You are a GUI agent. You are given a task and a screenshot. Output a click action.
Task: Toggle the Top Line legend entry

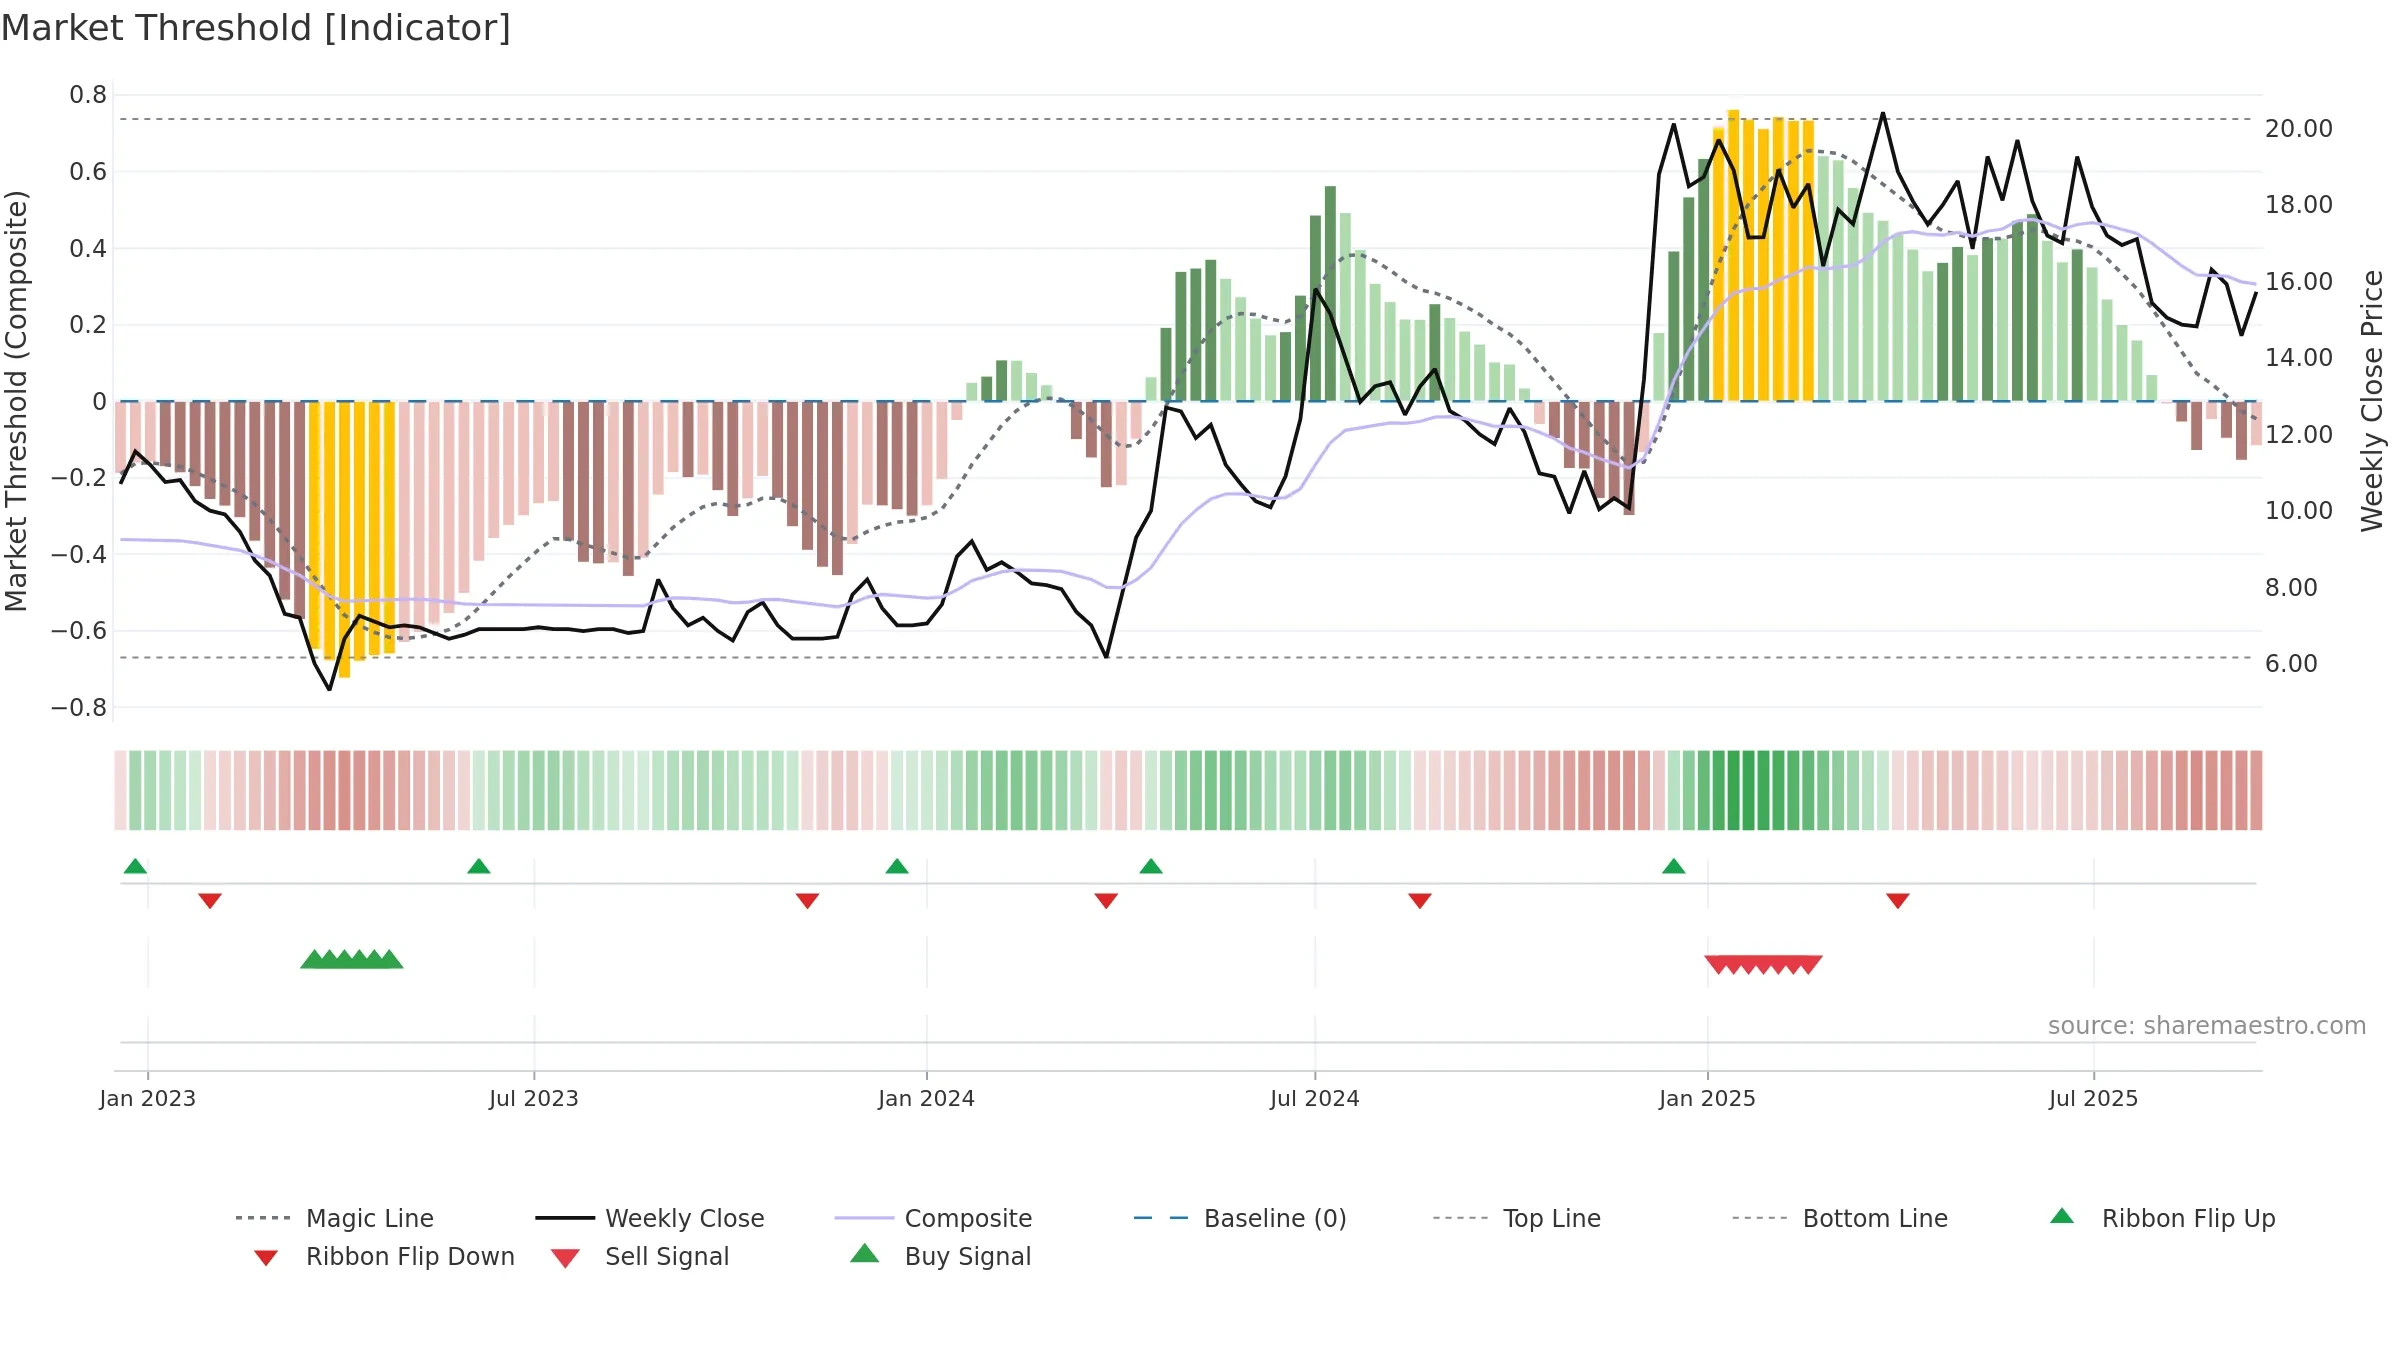click(x=1517, y=1218)
